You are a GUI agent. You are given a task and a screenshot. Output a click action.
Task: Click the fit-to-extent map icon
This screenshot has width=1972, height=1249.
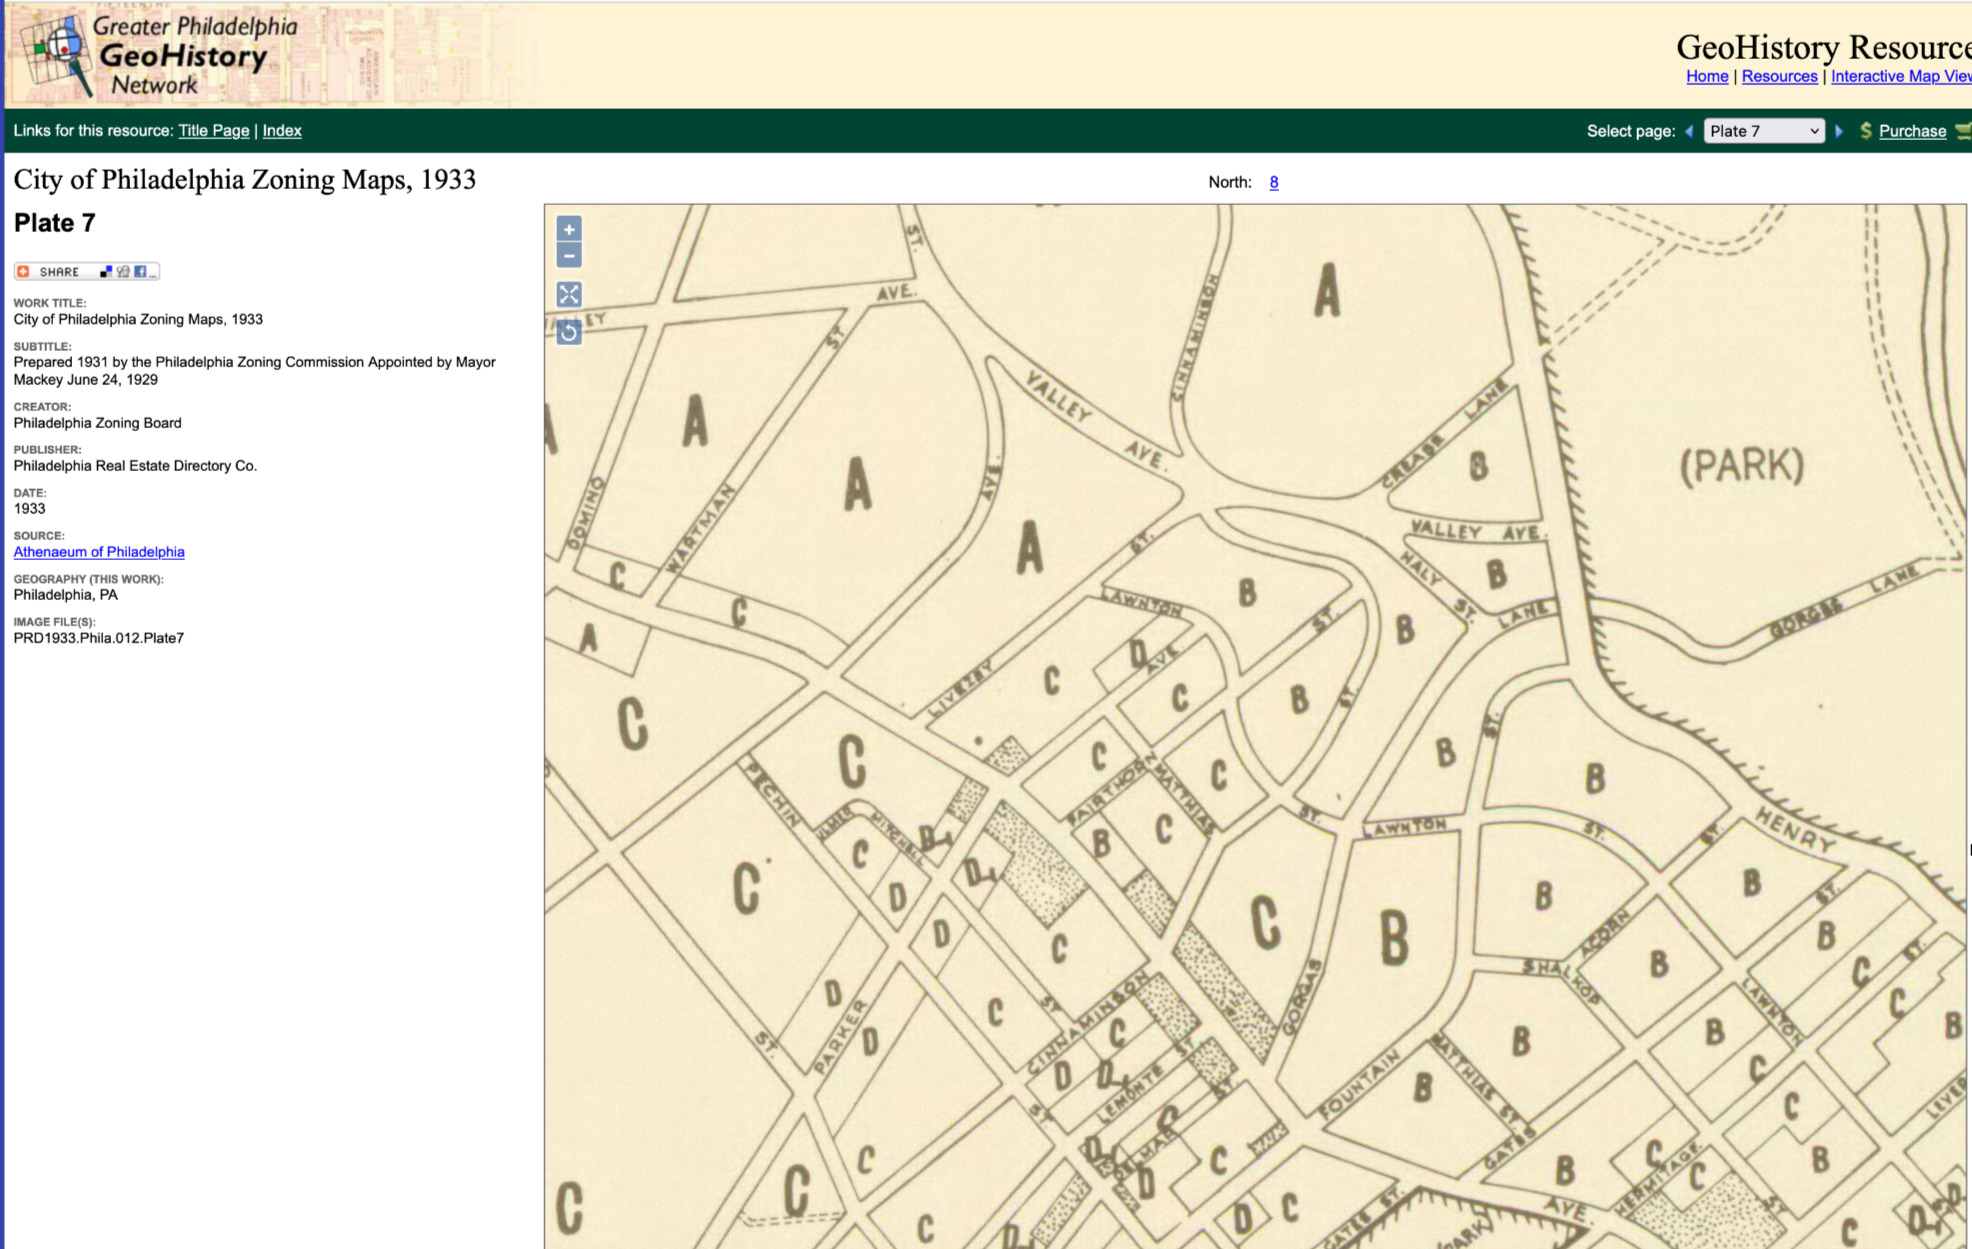click(569, 294)
